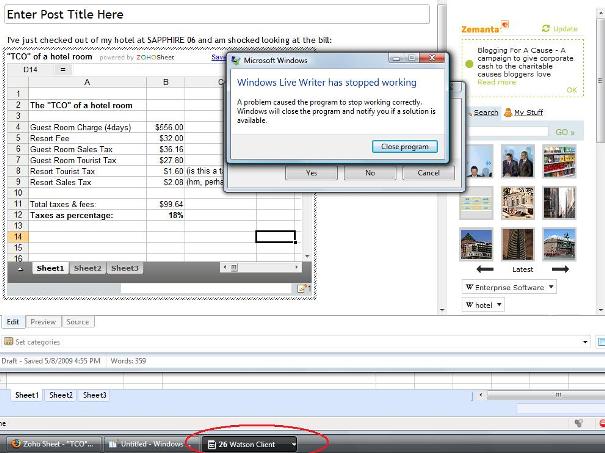605x453 pixels.
Task: Click the Zemanta search input box
Action: (507, 132)
